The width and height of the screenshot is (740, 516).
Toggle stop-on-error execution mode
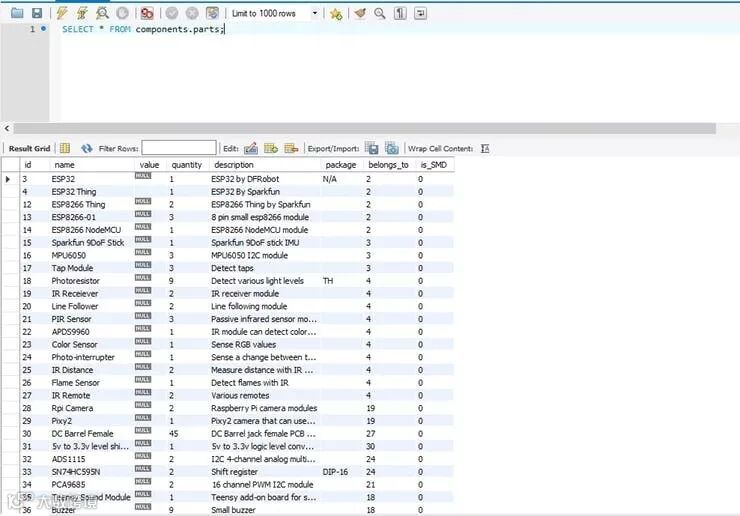click(147, 13)
